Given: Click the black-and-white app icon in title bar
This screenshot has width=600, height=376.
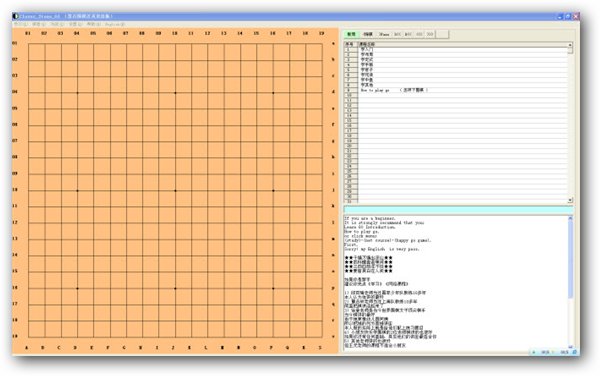Looking at the screenshot, I should (x=16, y=16).
